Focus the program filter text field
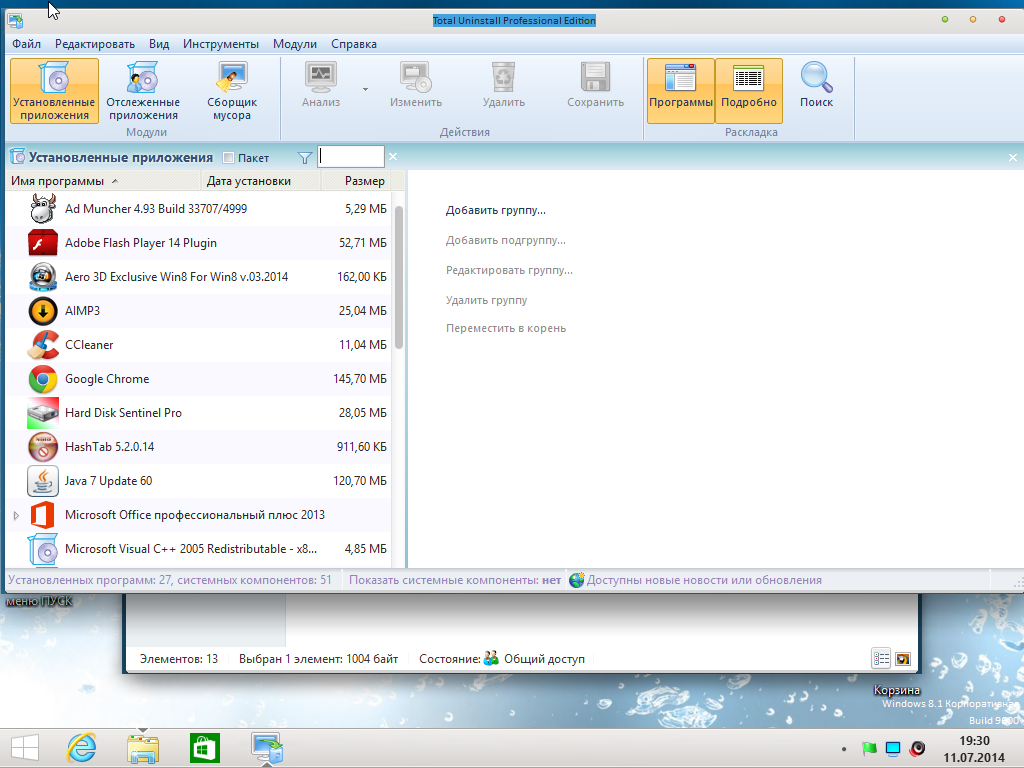This screenshot has width=1024, height=768. click(351, 157)
